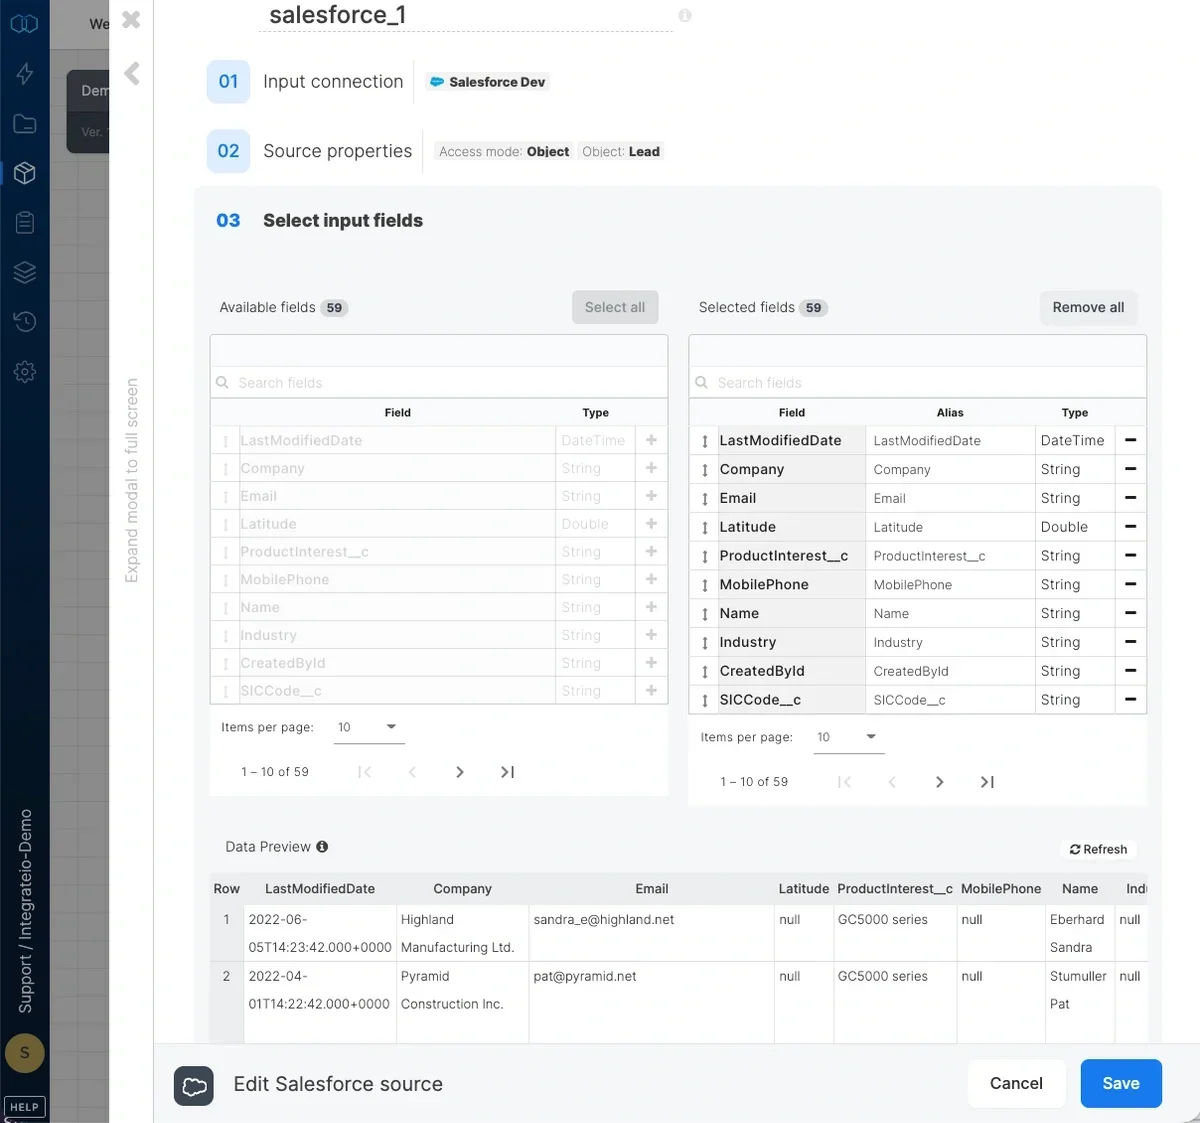The image size is (1200, 1123).
Task: Click the HELP button
Action: coord(24,1107)
